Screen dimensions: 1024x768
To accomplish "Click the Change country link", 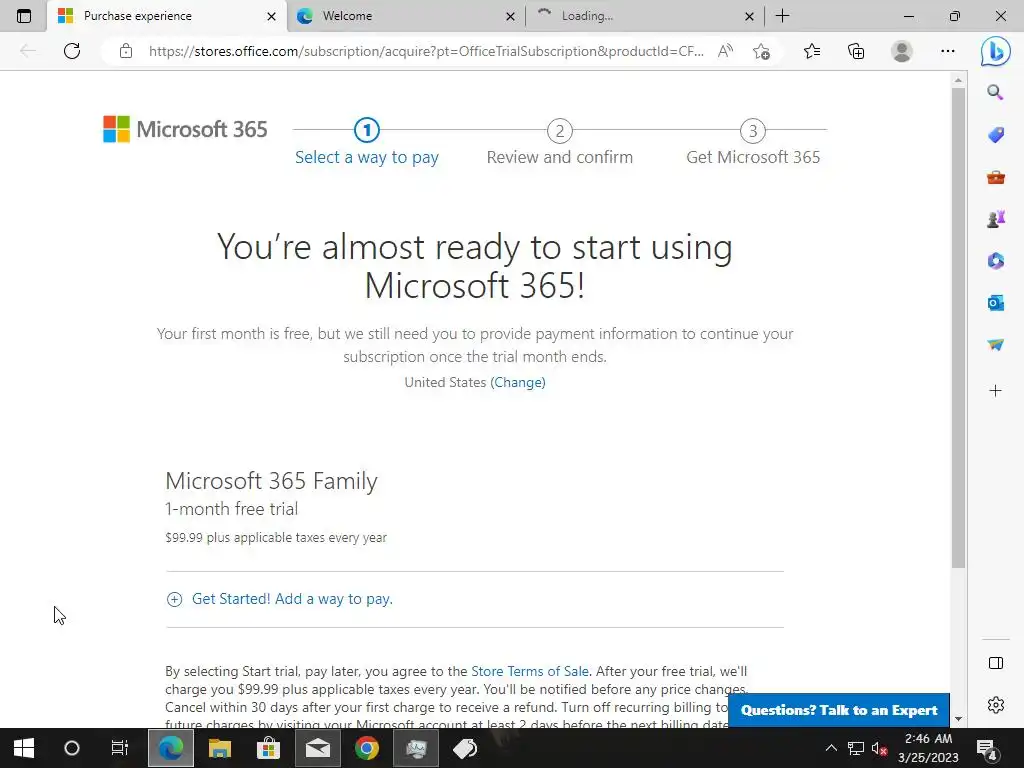I will click(x=518, y=382).
